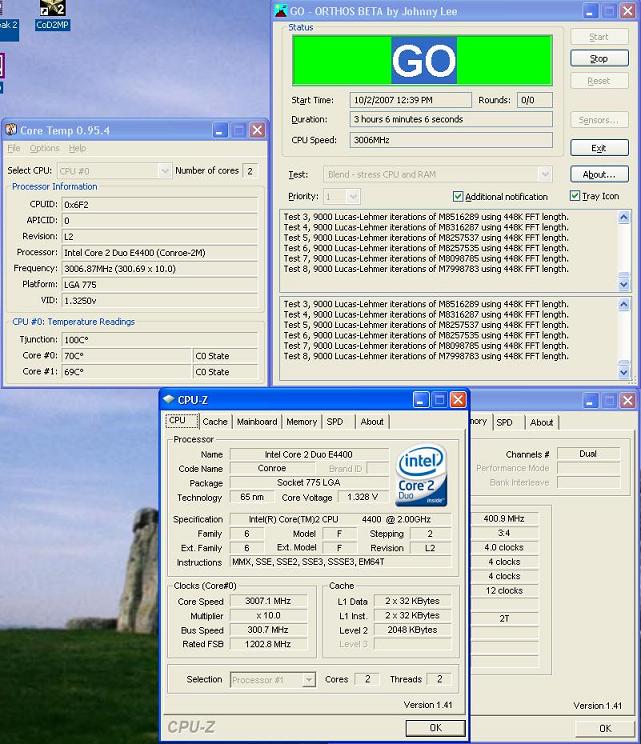
Task: Close the ORTHOS window
Action: tap(628, 11)
